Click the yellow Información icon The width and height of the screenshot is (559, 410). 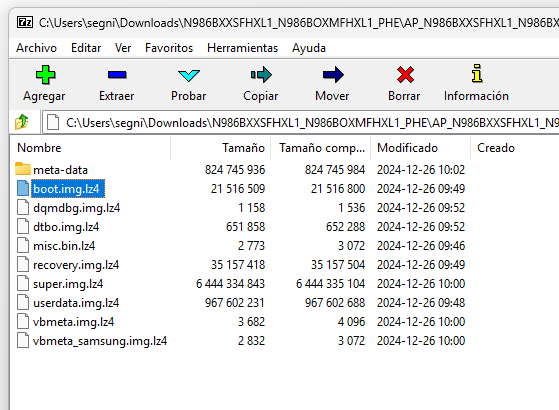pos(477,73)
